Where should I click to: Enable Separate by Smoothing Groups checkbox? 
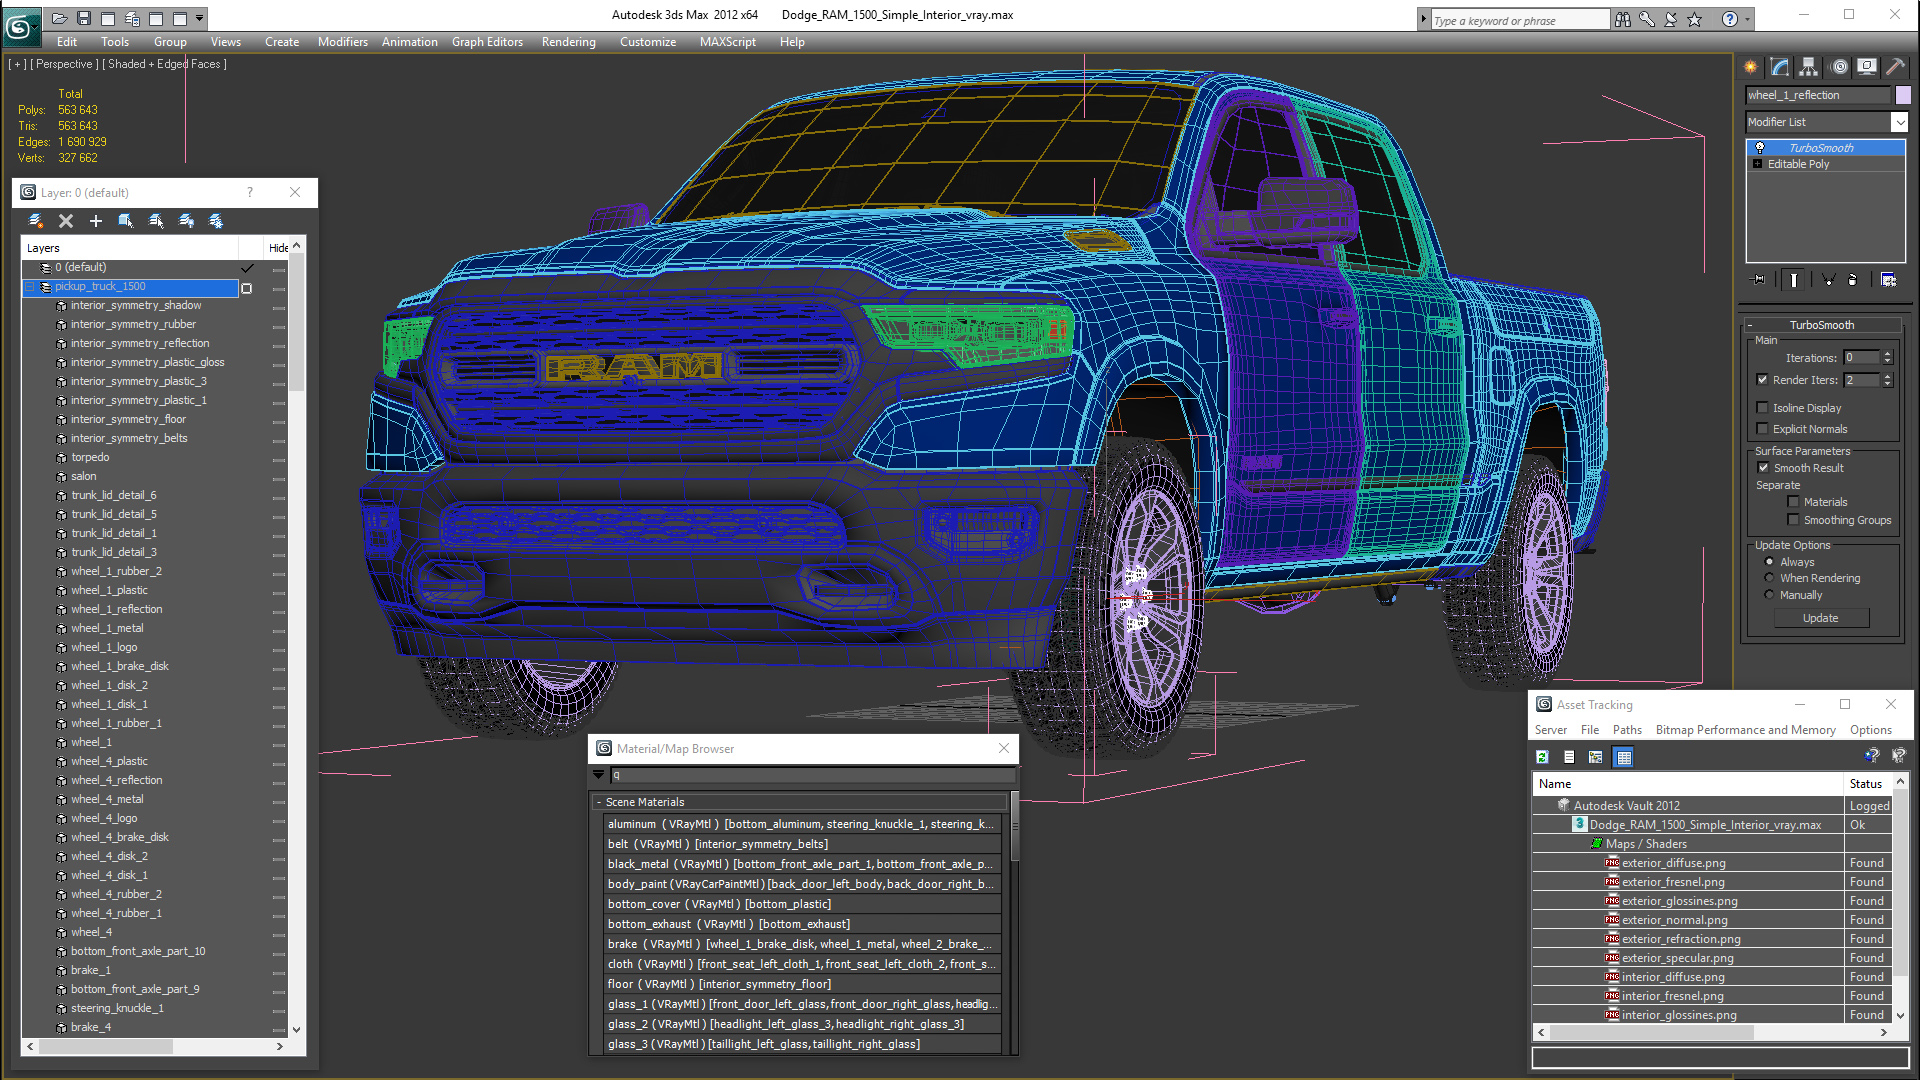point(1794,520)
